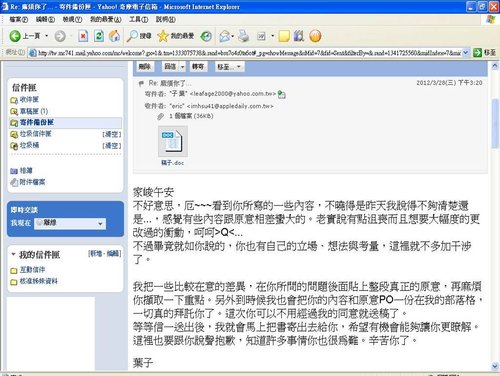The height and width of the screenshot is (376, 500).
Task: Open the 工具(T) menu
Action: point(139,19)
